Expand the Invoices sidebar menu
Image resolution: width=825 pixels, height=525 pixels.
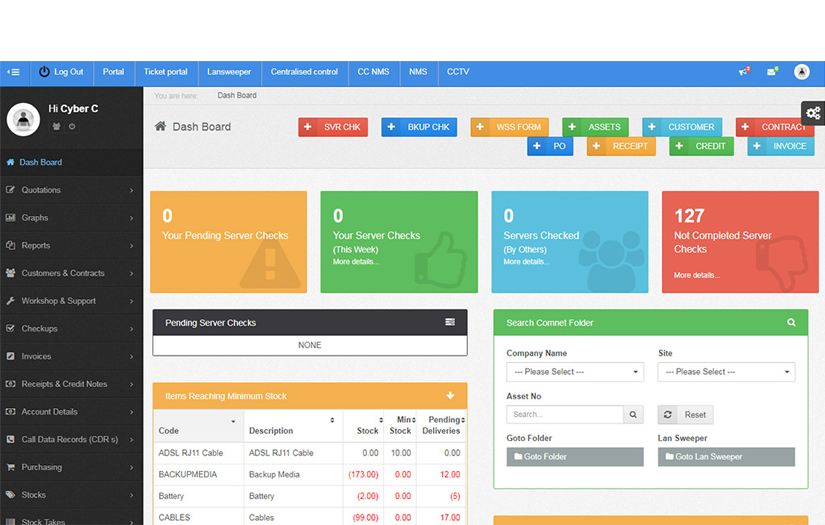pos(72,356)
